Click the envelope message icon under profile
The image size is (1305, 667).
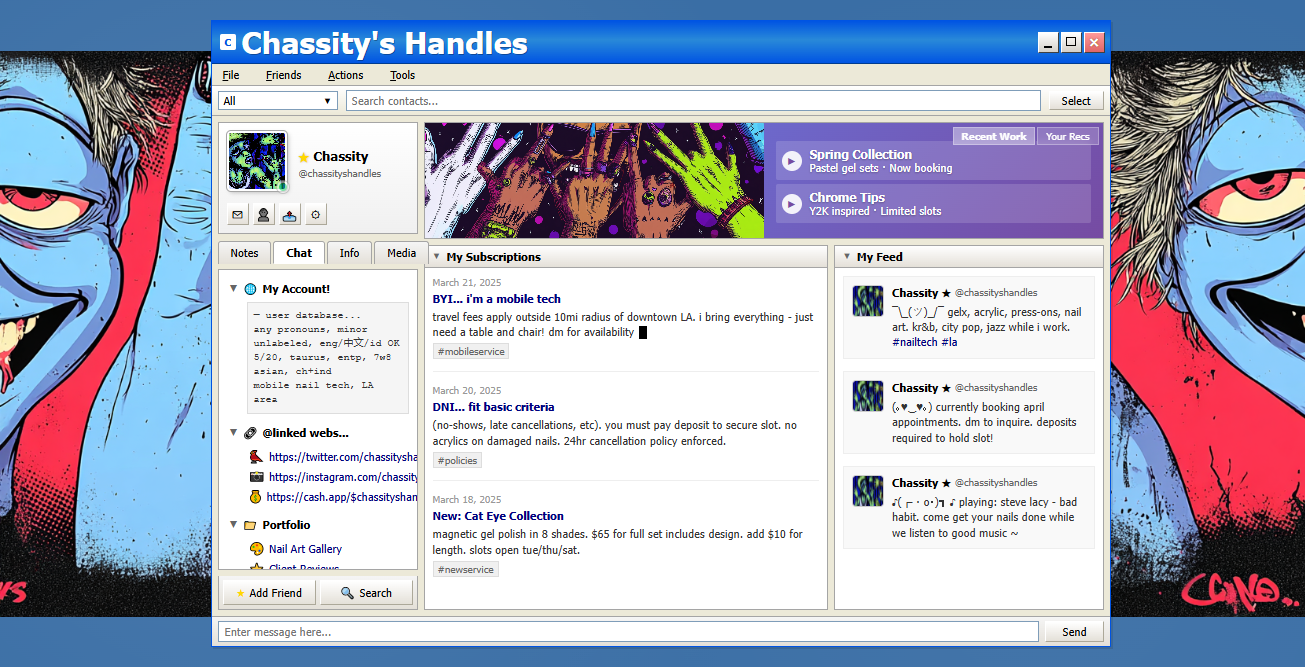pyautogui.click(x=238, y=214)
